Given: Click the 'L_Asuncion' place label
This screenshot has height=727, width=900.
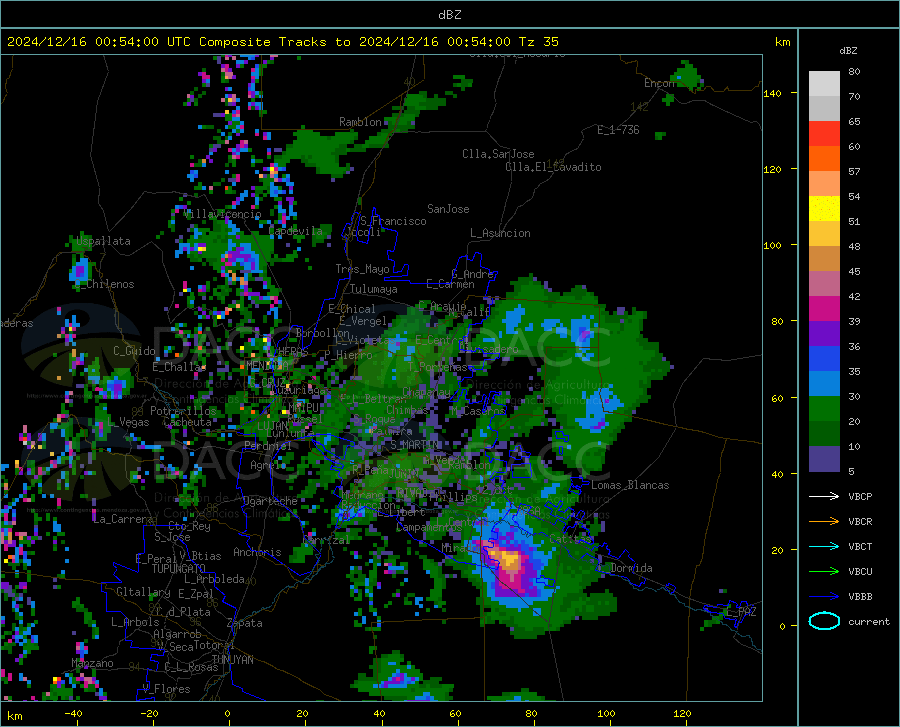Looking at the screenshot, I should point(500,233).
